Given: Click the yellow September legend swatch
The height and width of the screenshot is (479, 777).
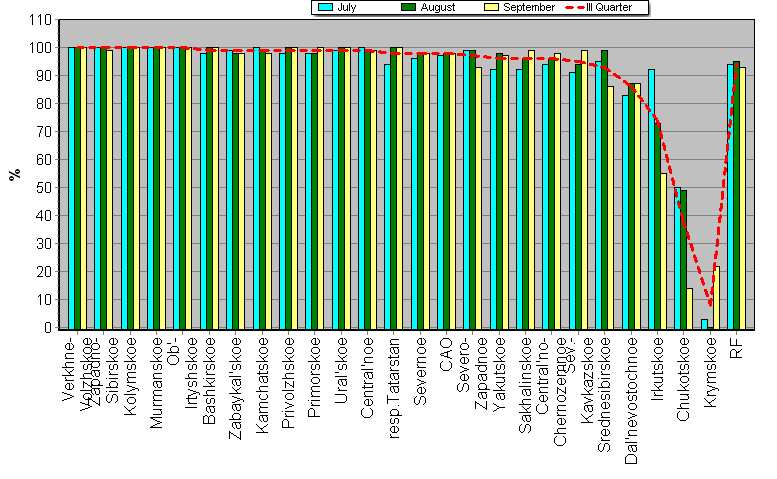Looking at the screenshot, I should [492, 7].
